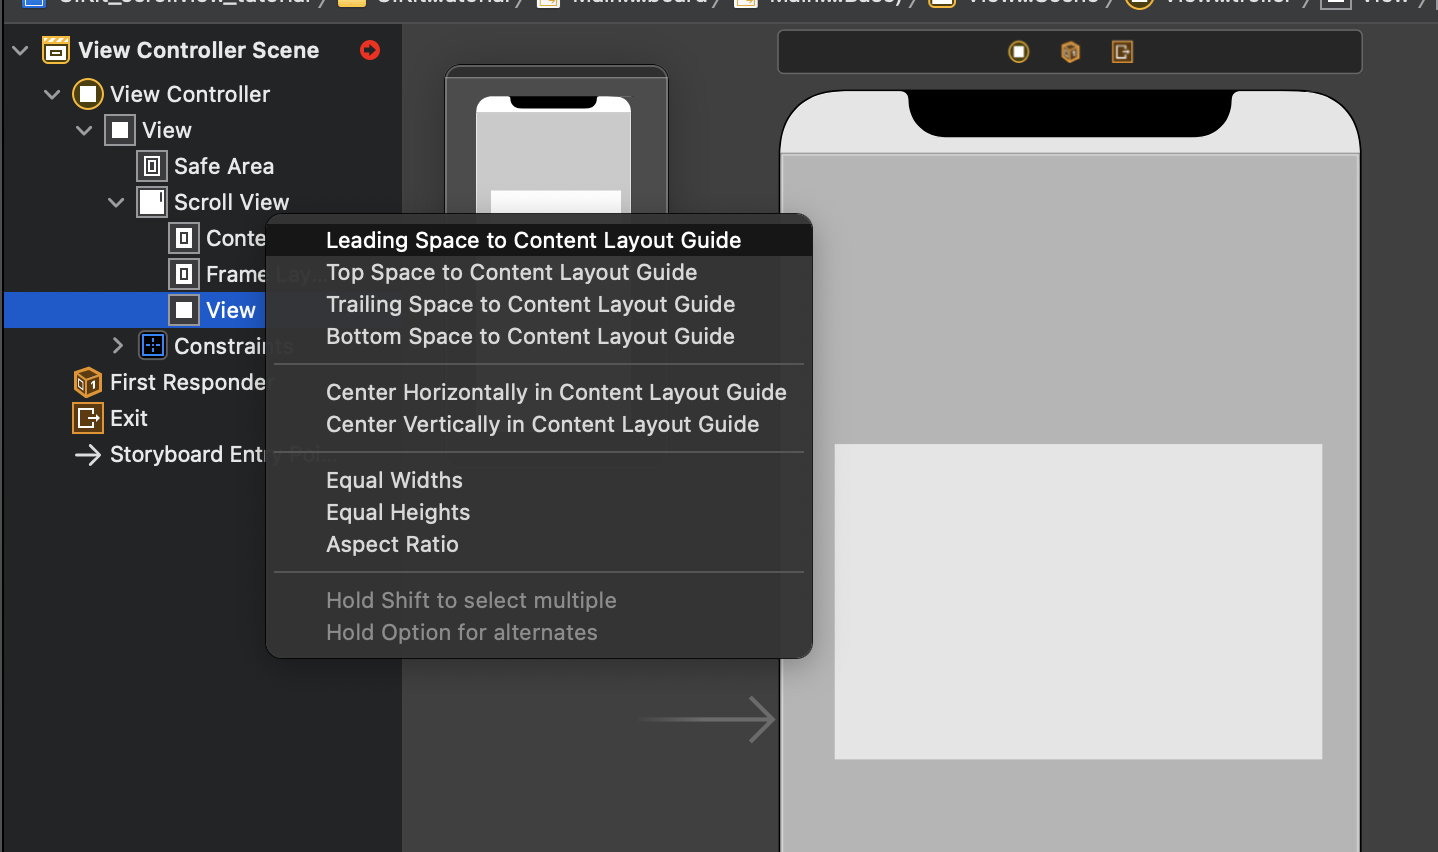Click the selected nested View icon
Viewport: 1438px width, 852px height.
(x=184, y=310)
